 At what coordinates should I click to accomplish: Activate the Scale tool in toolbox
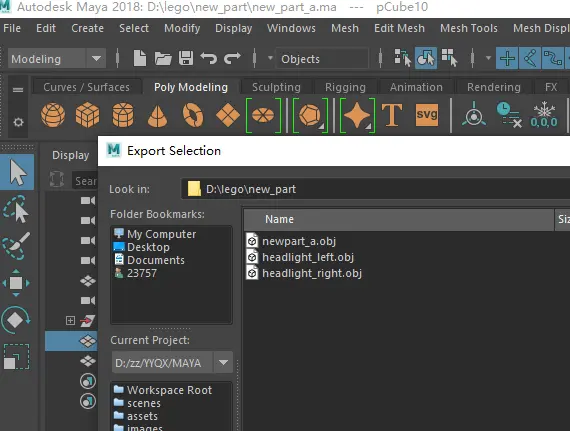(x=16, y=357)
